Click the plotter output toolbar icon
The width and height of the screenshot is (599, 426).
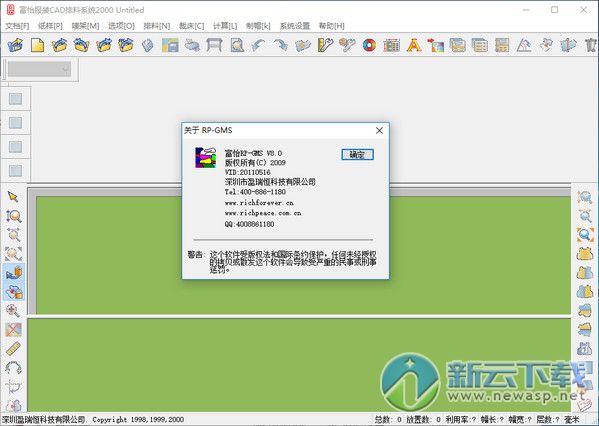[x=214, y=45]
